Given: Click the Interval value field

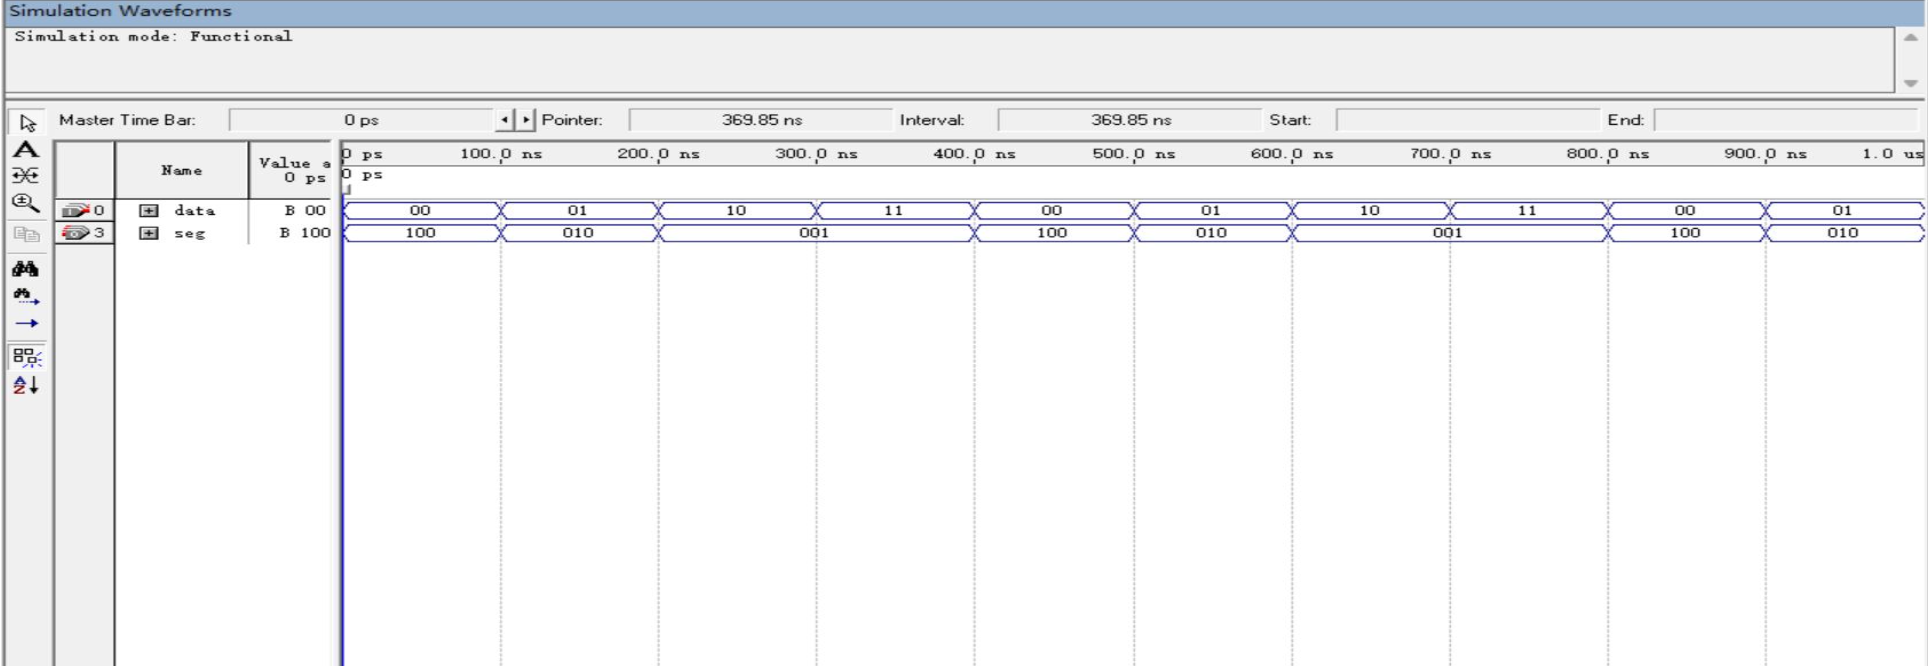Looking at the screenshot, I should (x=1130, y=120).
